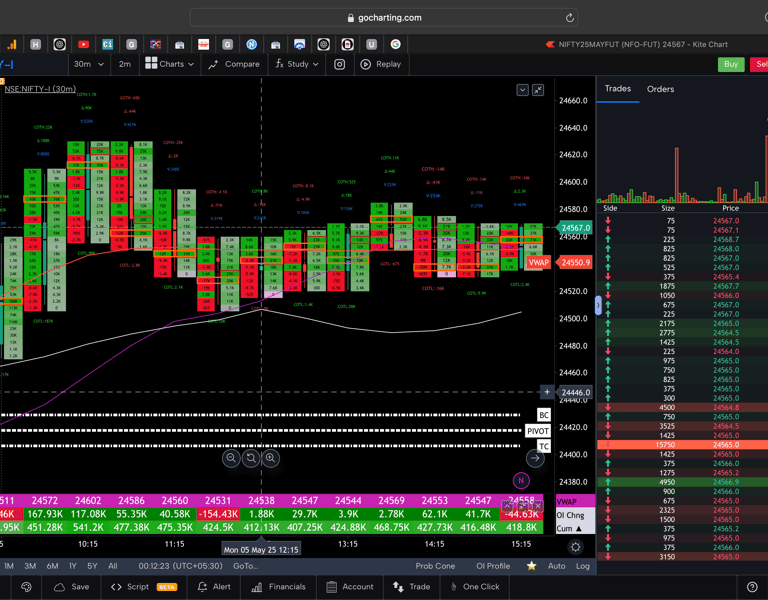
Task: Open chart settings gear icon
Action: (576, 547)
